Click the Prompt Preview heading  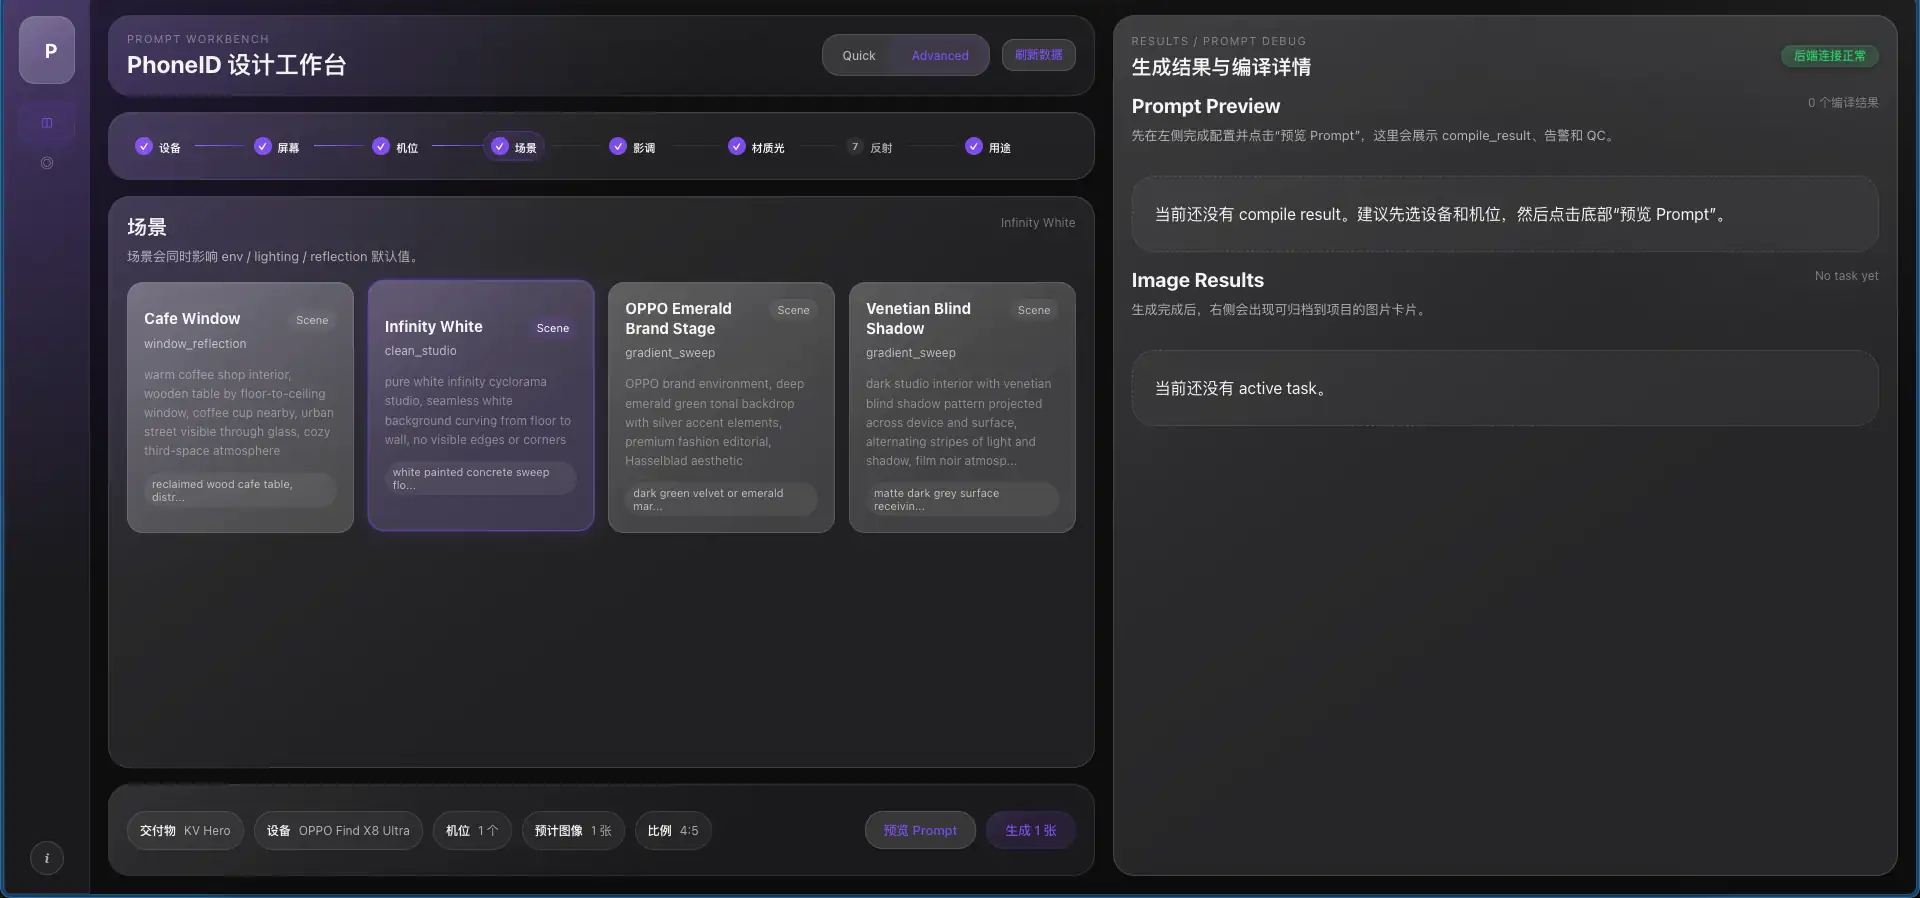(1206, 106)
